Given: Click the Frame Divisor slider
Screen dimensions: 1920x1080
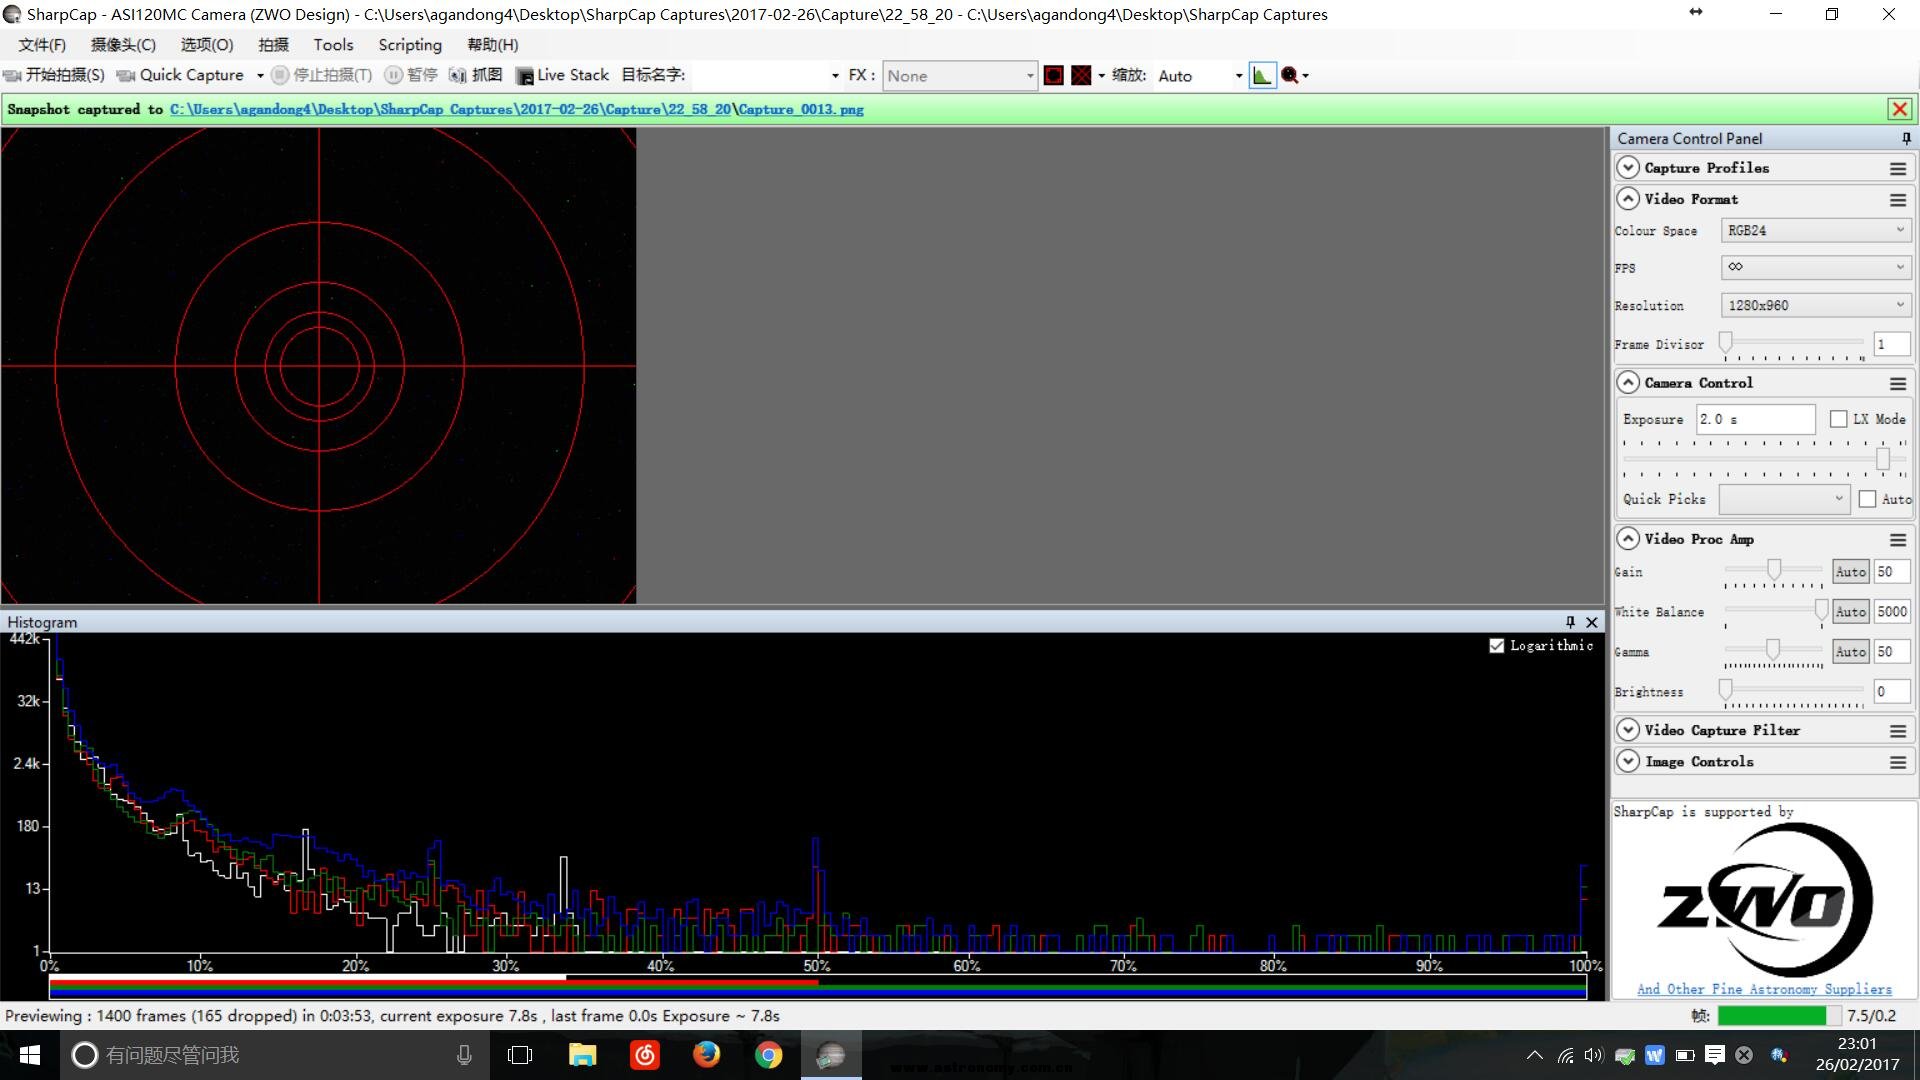Looking at the screenshot, I should pos(1793,343).
